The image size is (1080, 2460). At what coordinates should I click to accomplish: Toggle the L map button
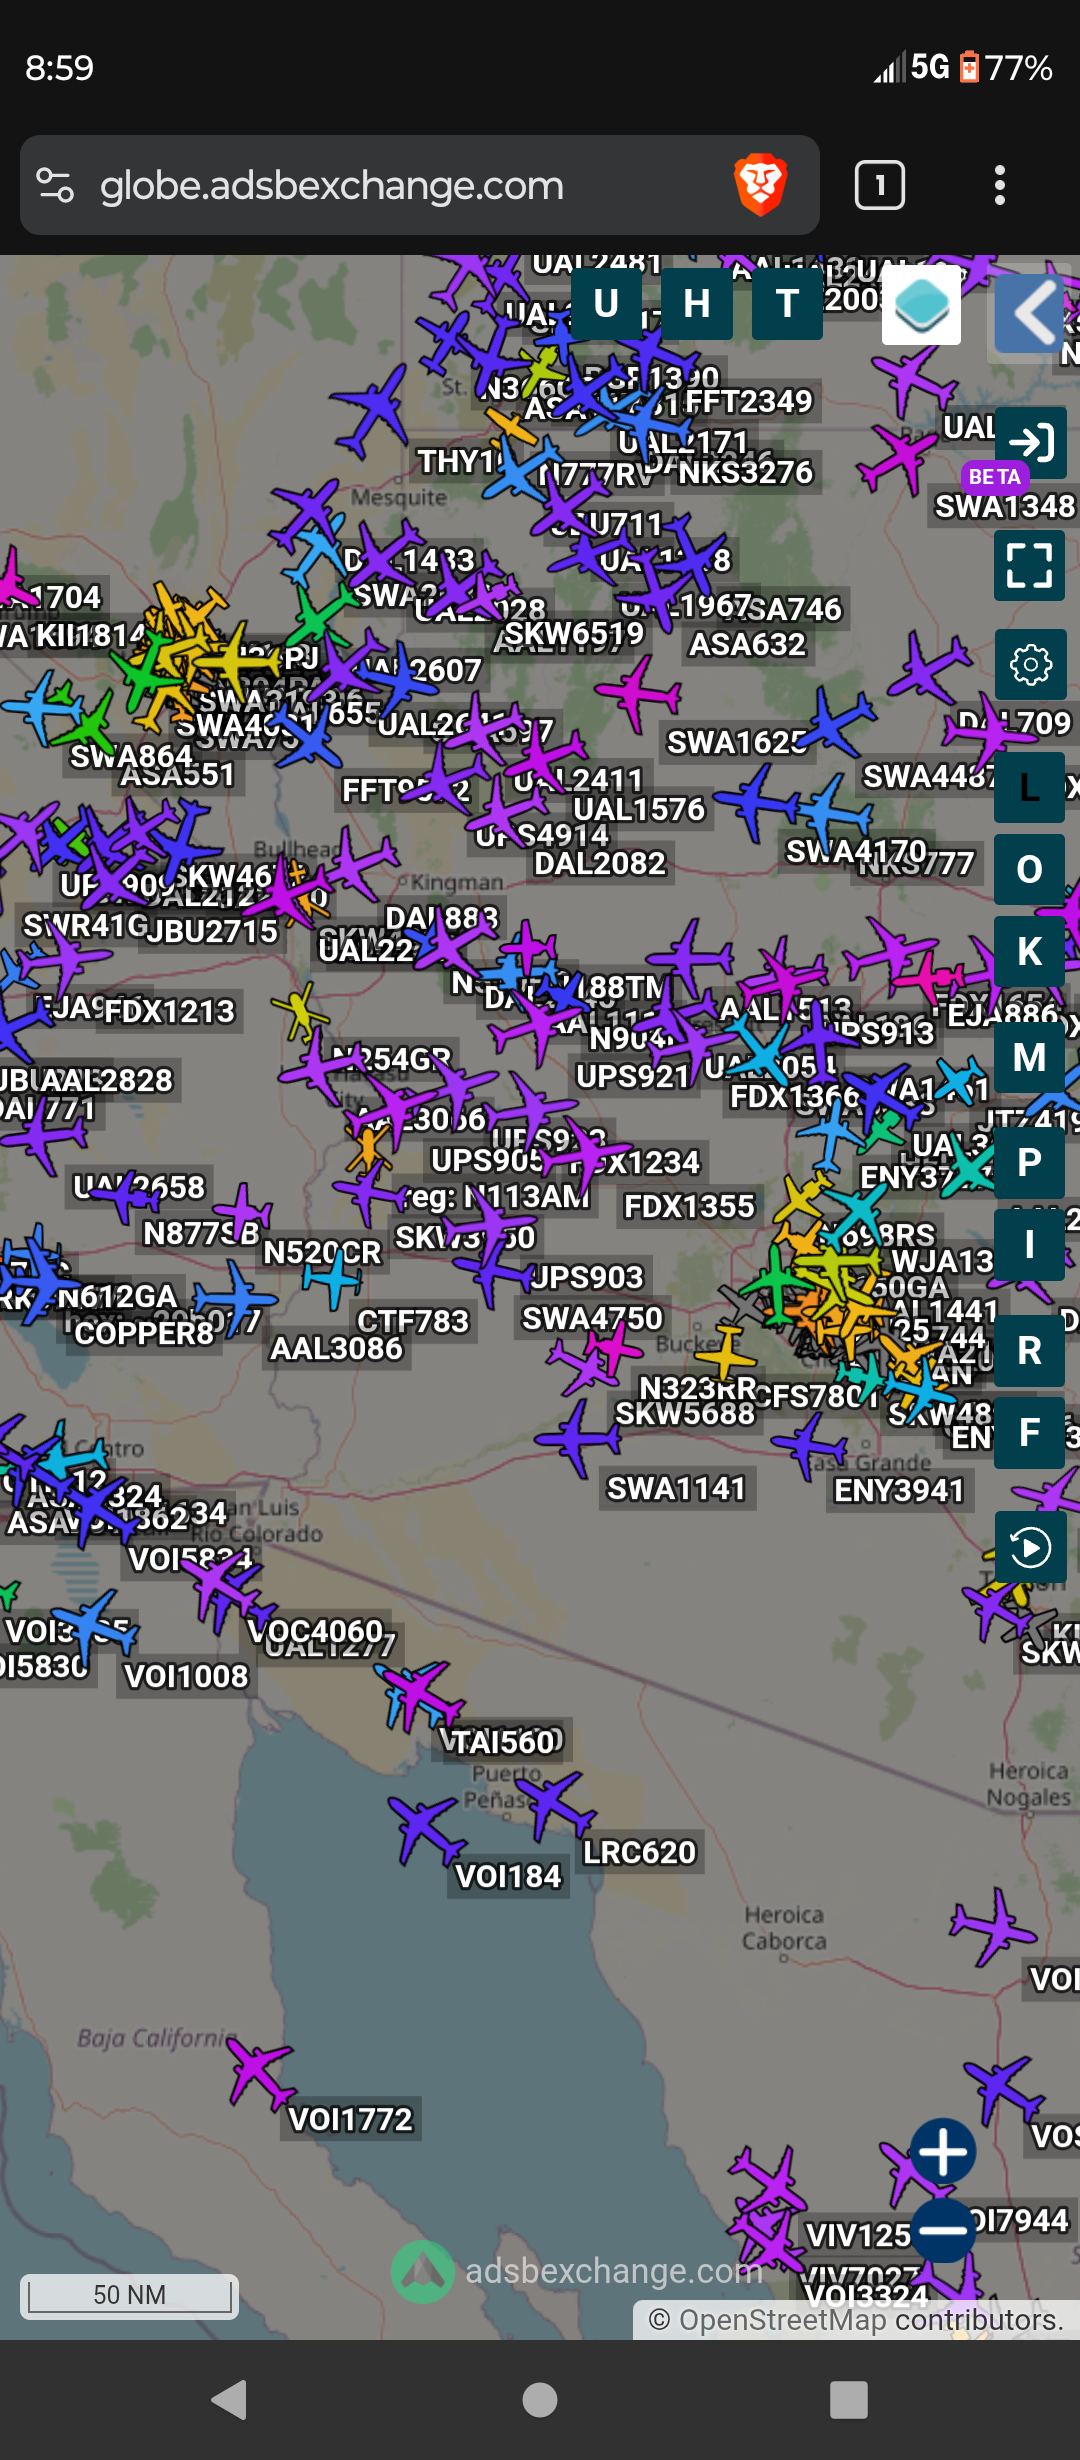(1029, 788)
